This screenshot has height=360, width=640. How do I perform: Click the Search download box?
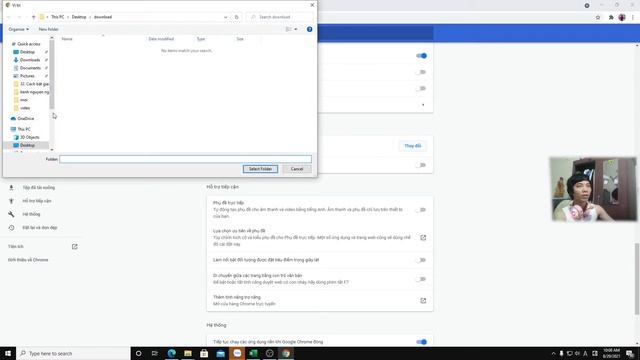(280, 17)
